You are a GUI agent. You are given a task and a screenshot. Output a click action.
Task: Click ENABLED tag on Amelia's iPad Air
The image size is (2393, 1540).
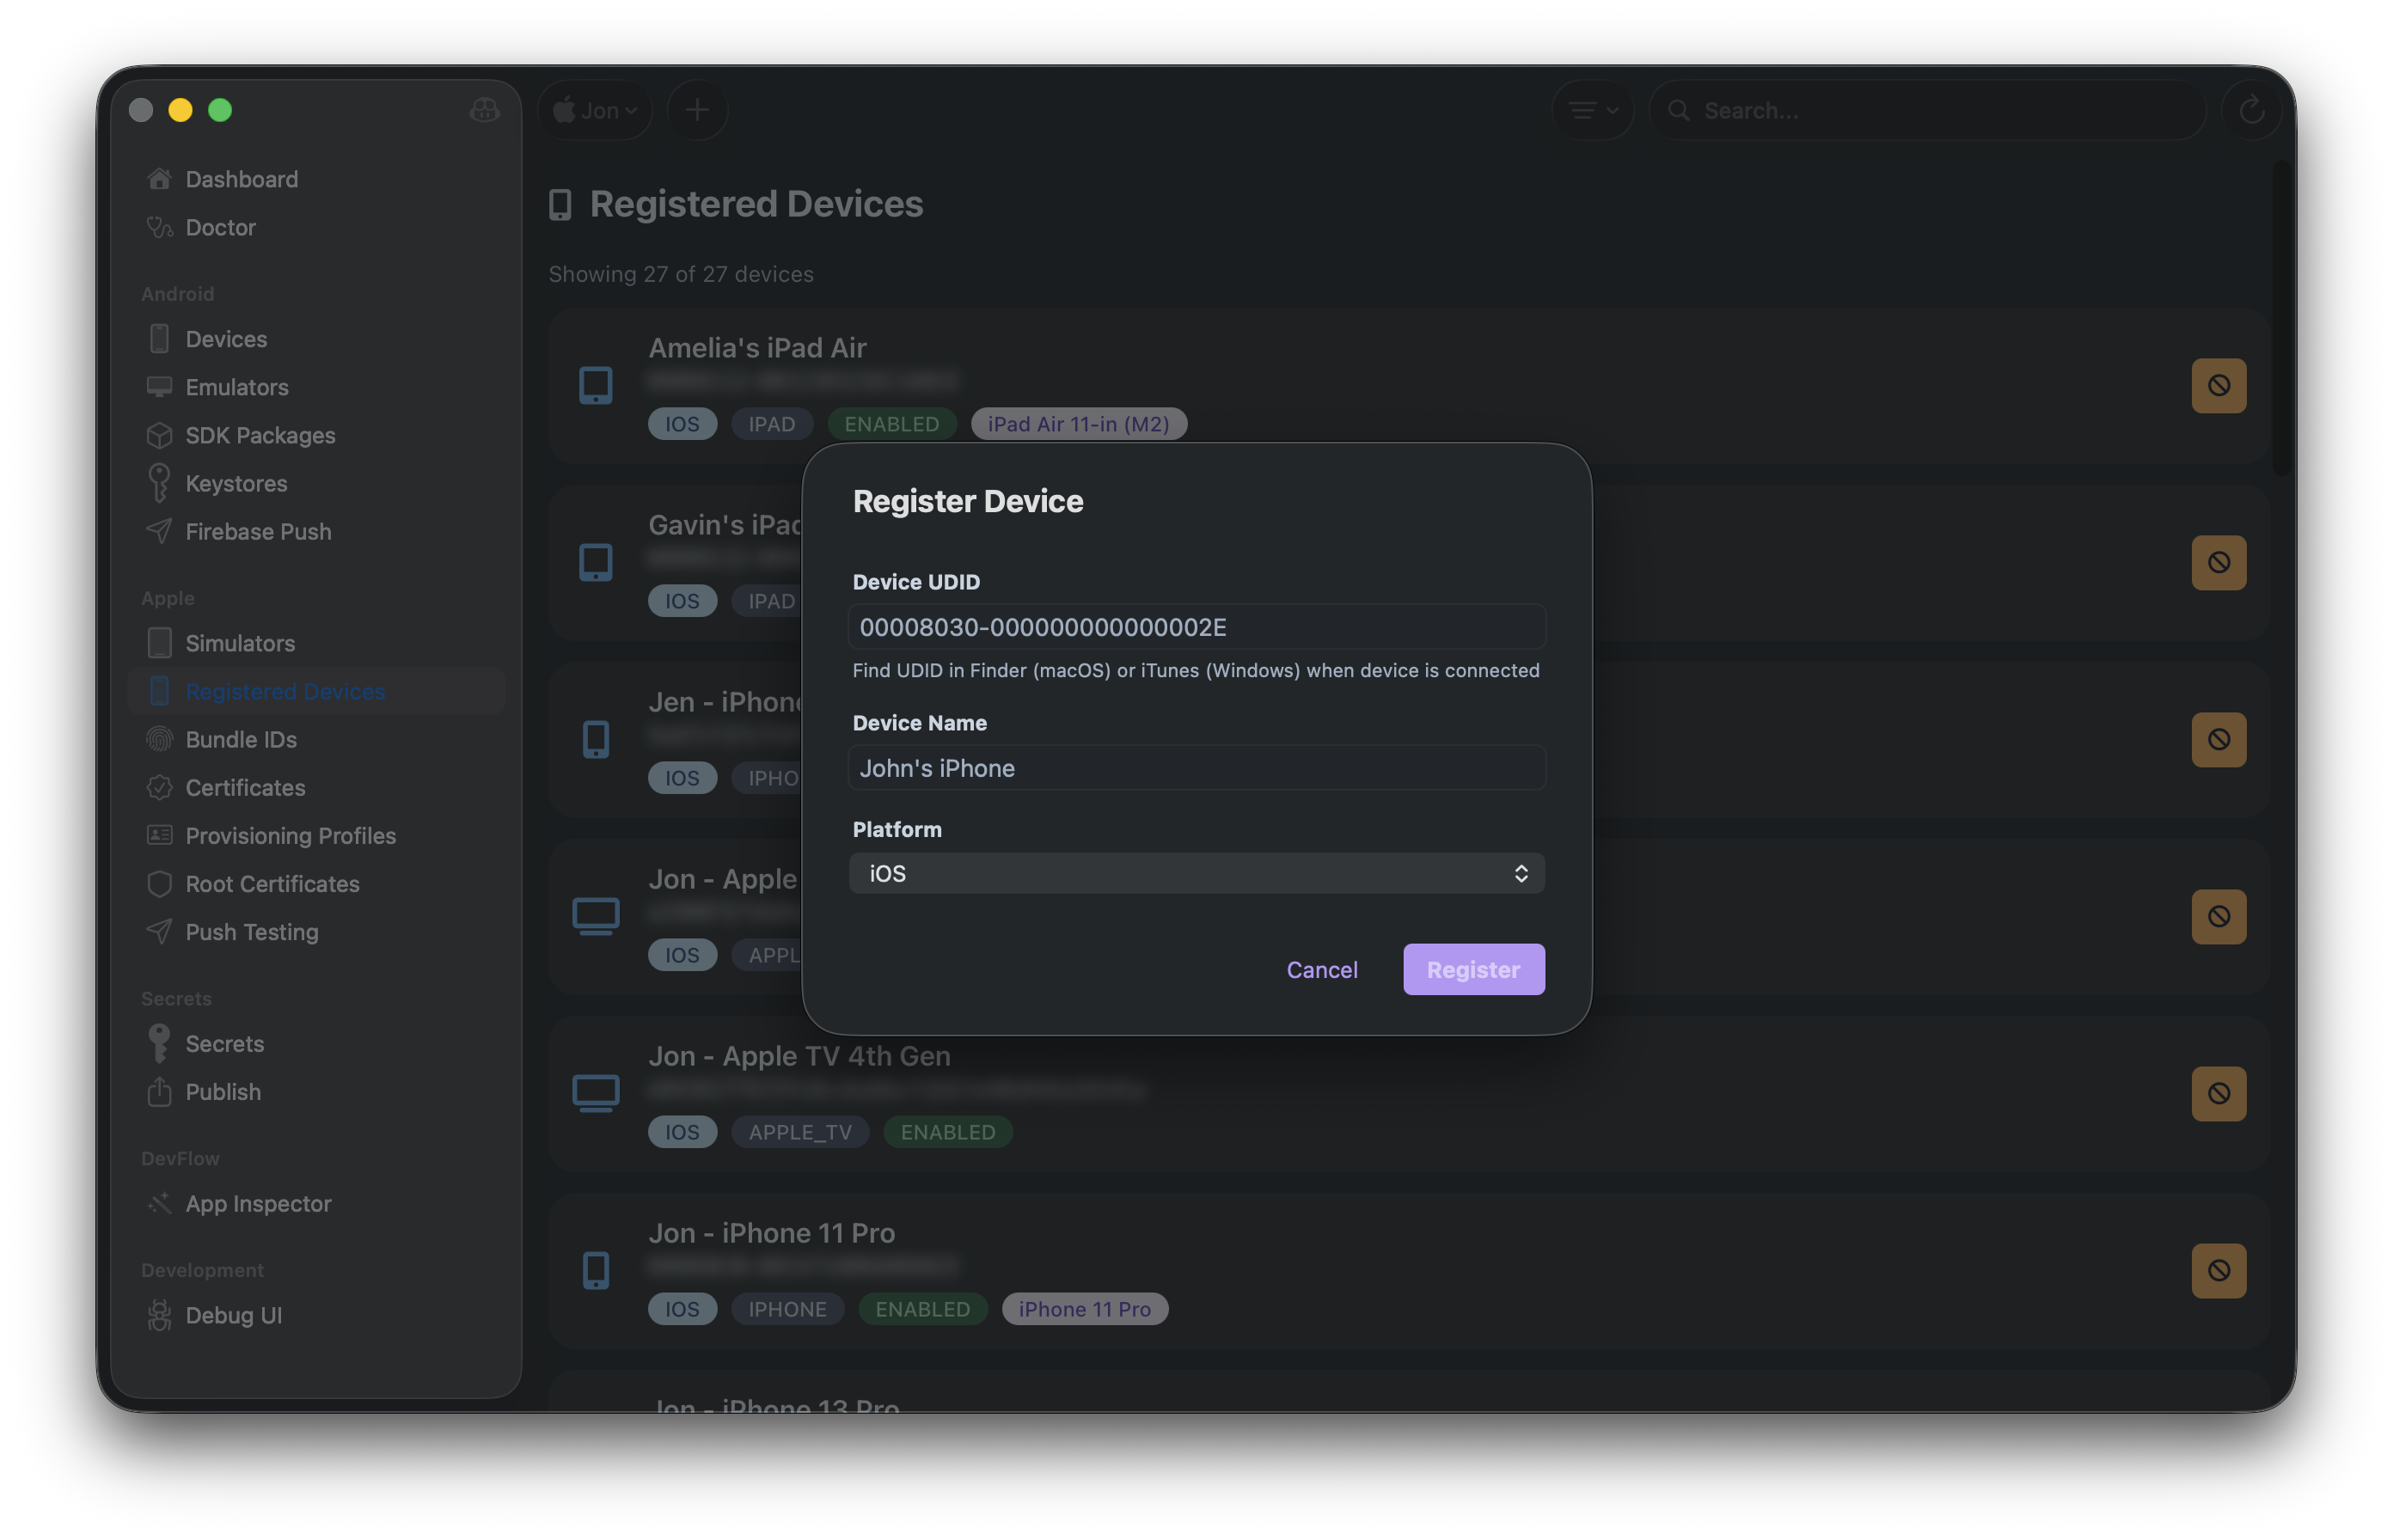(892, 424)
